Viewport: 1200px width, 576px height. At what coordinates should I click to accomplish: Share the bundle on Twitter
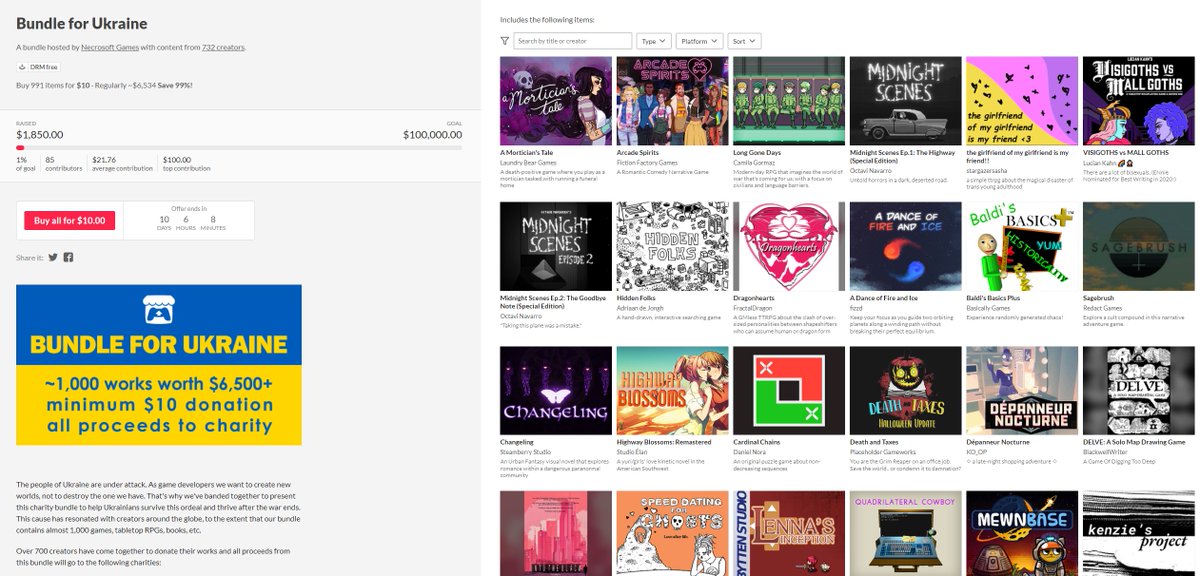coord(53,257)
